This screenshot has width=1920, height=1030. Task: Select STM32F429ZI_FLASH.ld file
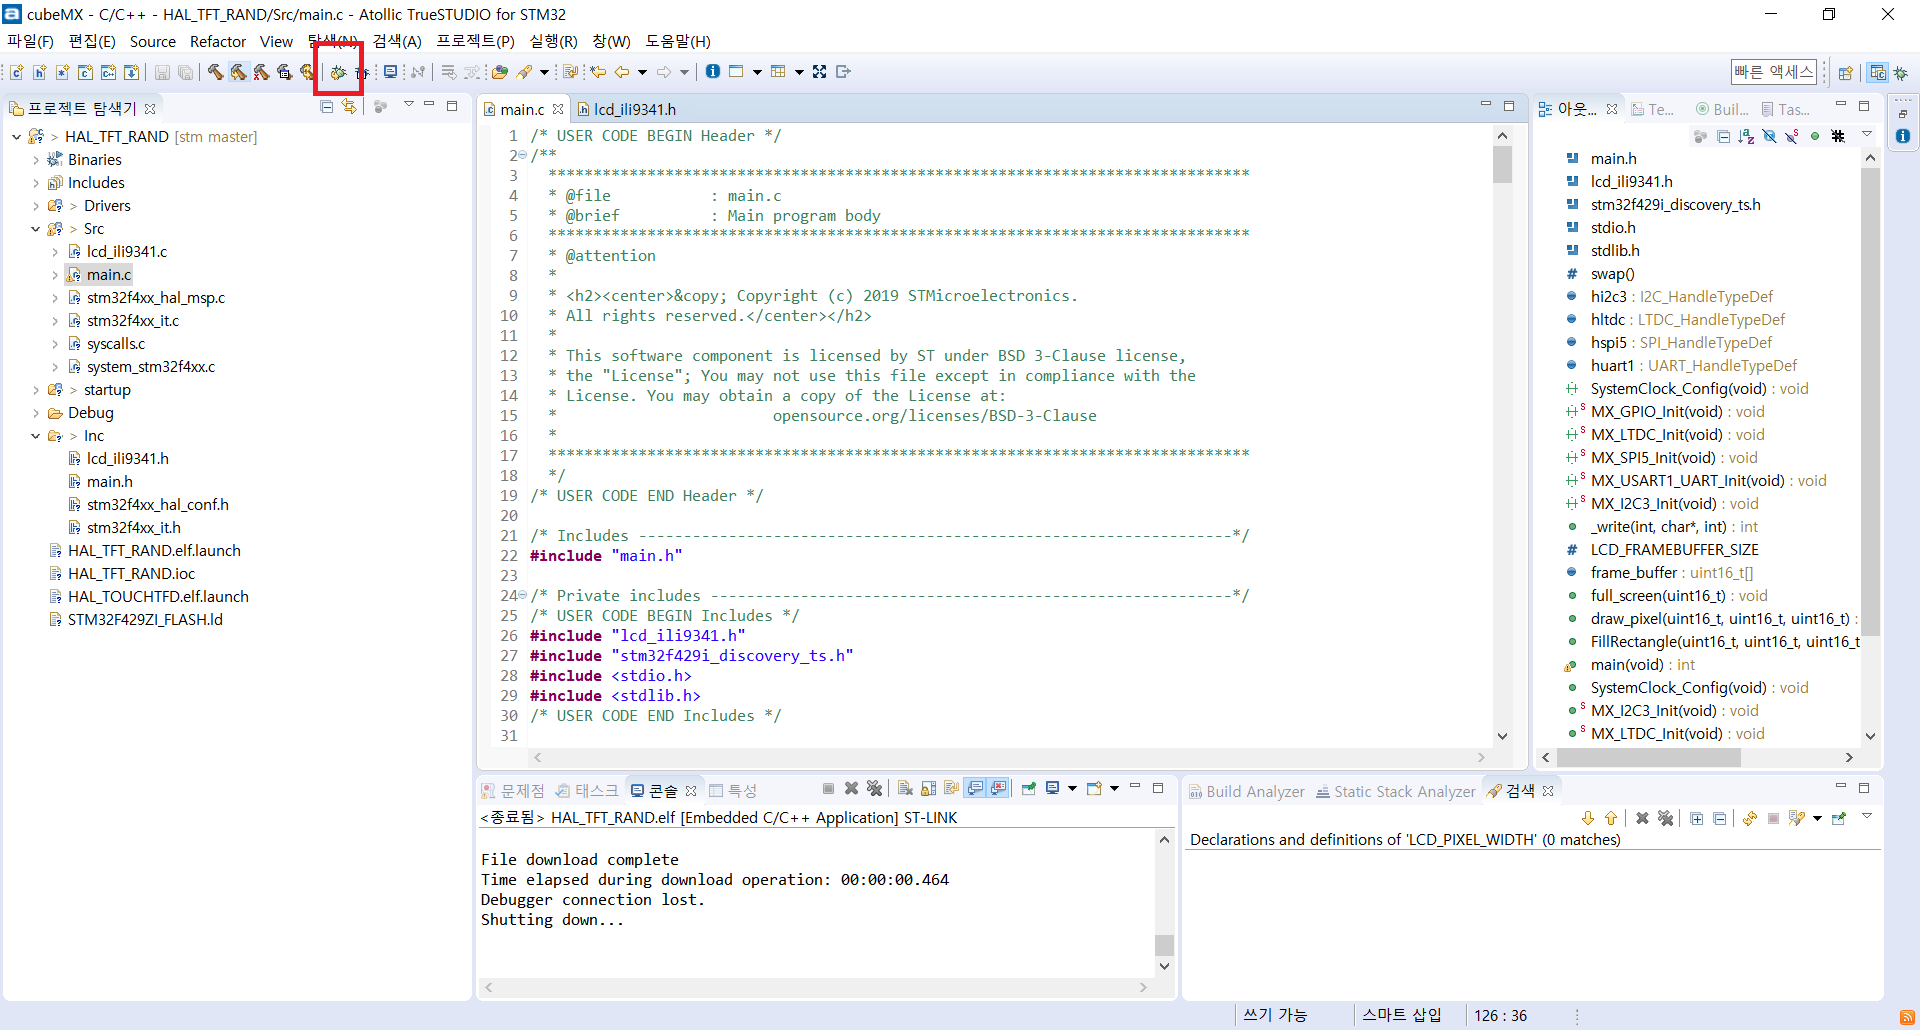(145, 620)
